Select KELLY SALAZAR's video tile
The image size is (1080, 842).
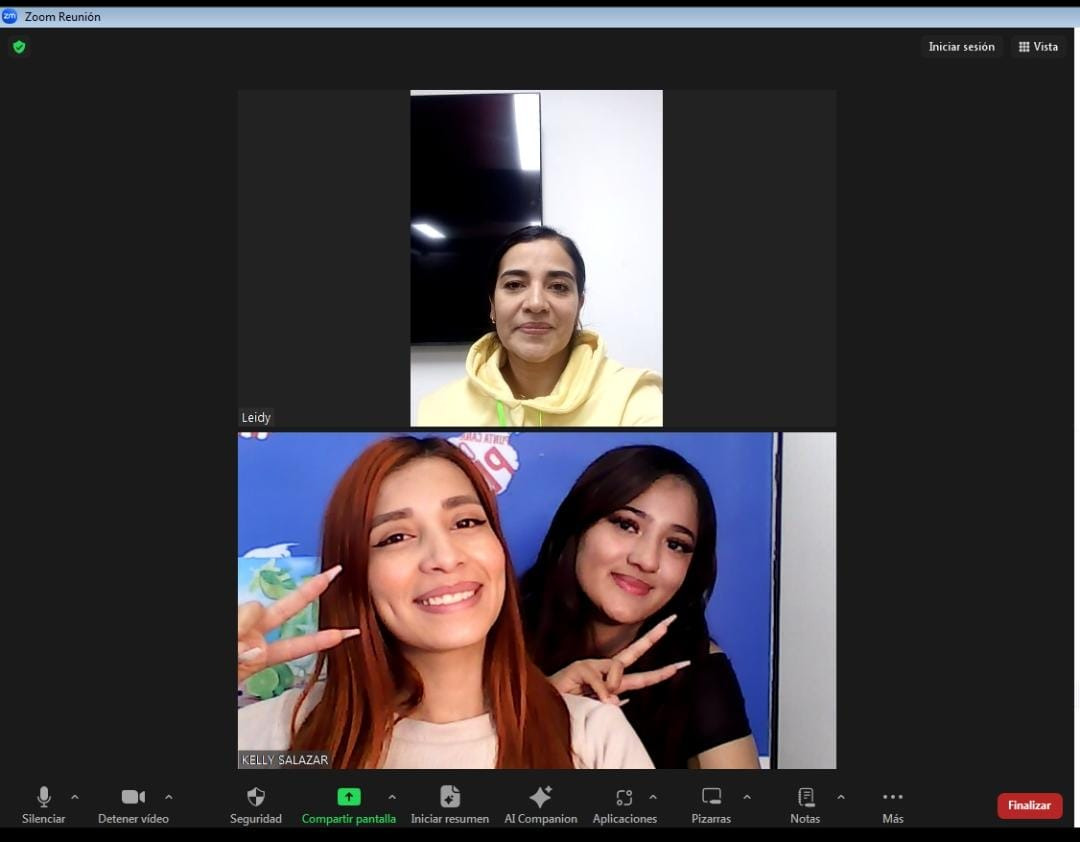(x=536, y=600)
